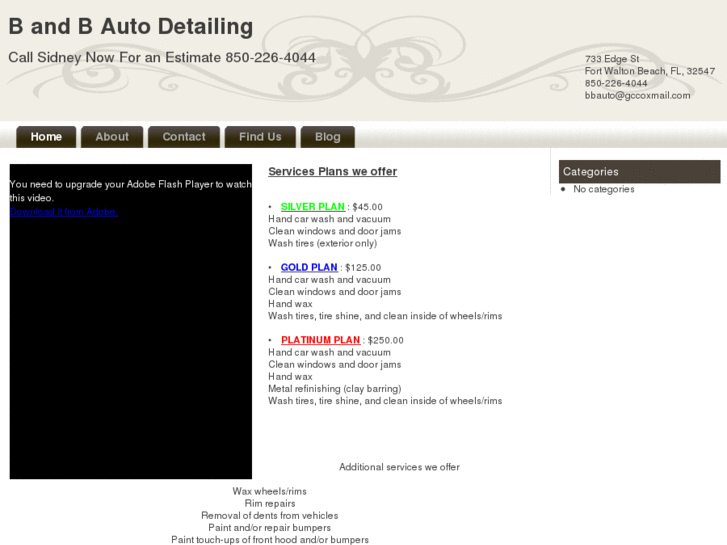Click Wash tires (exterior only) line
This screenshot has height=545, width=727.
click(323, 243)
